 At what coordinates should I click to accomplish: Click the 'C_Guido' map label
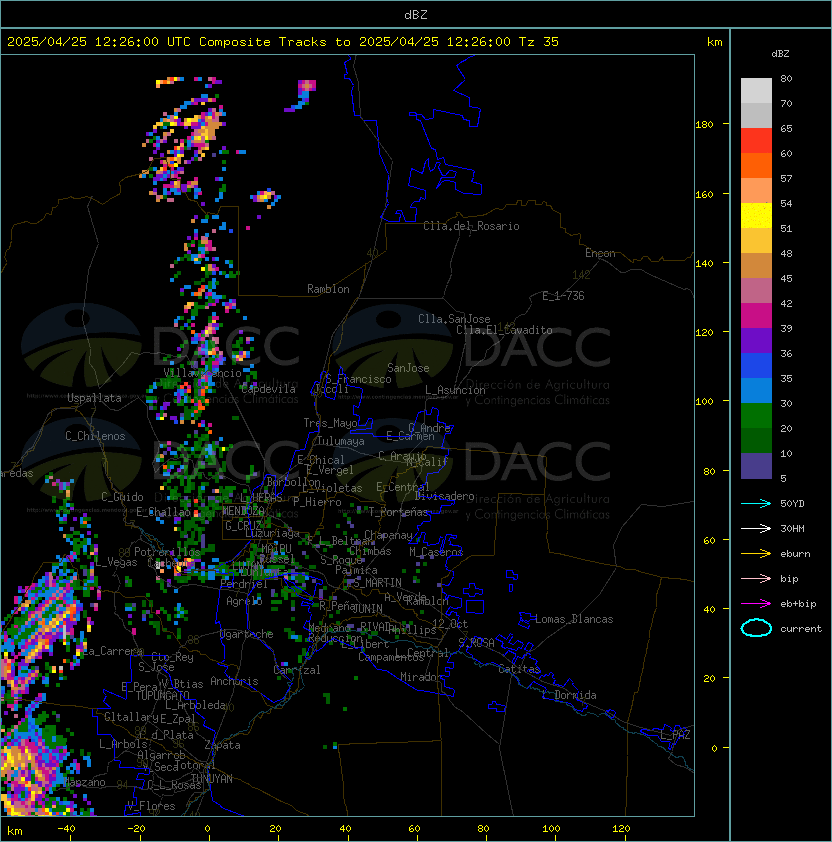click(x=122, y=497)
